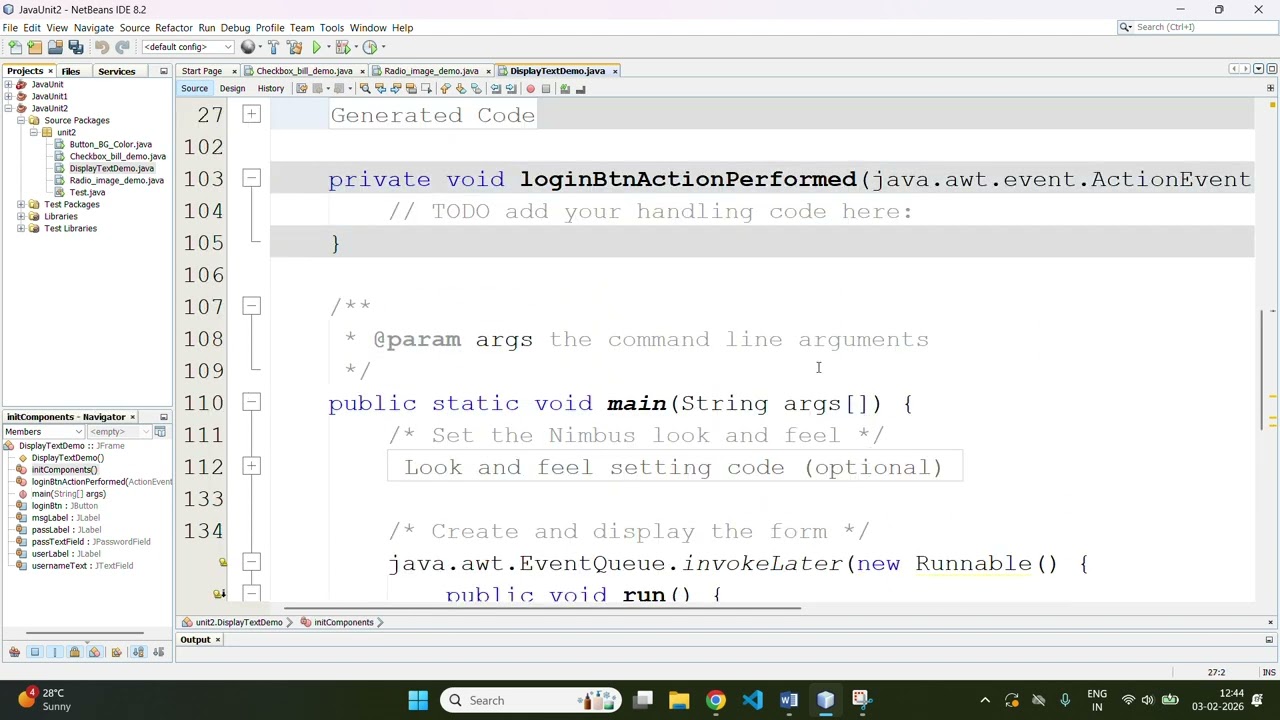Click the New Project toolbar icon

[x=35, y=47]
